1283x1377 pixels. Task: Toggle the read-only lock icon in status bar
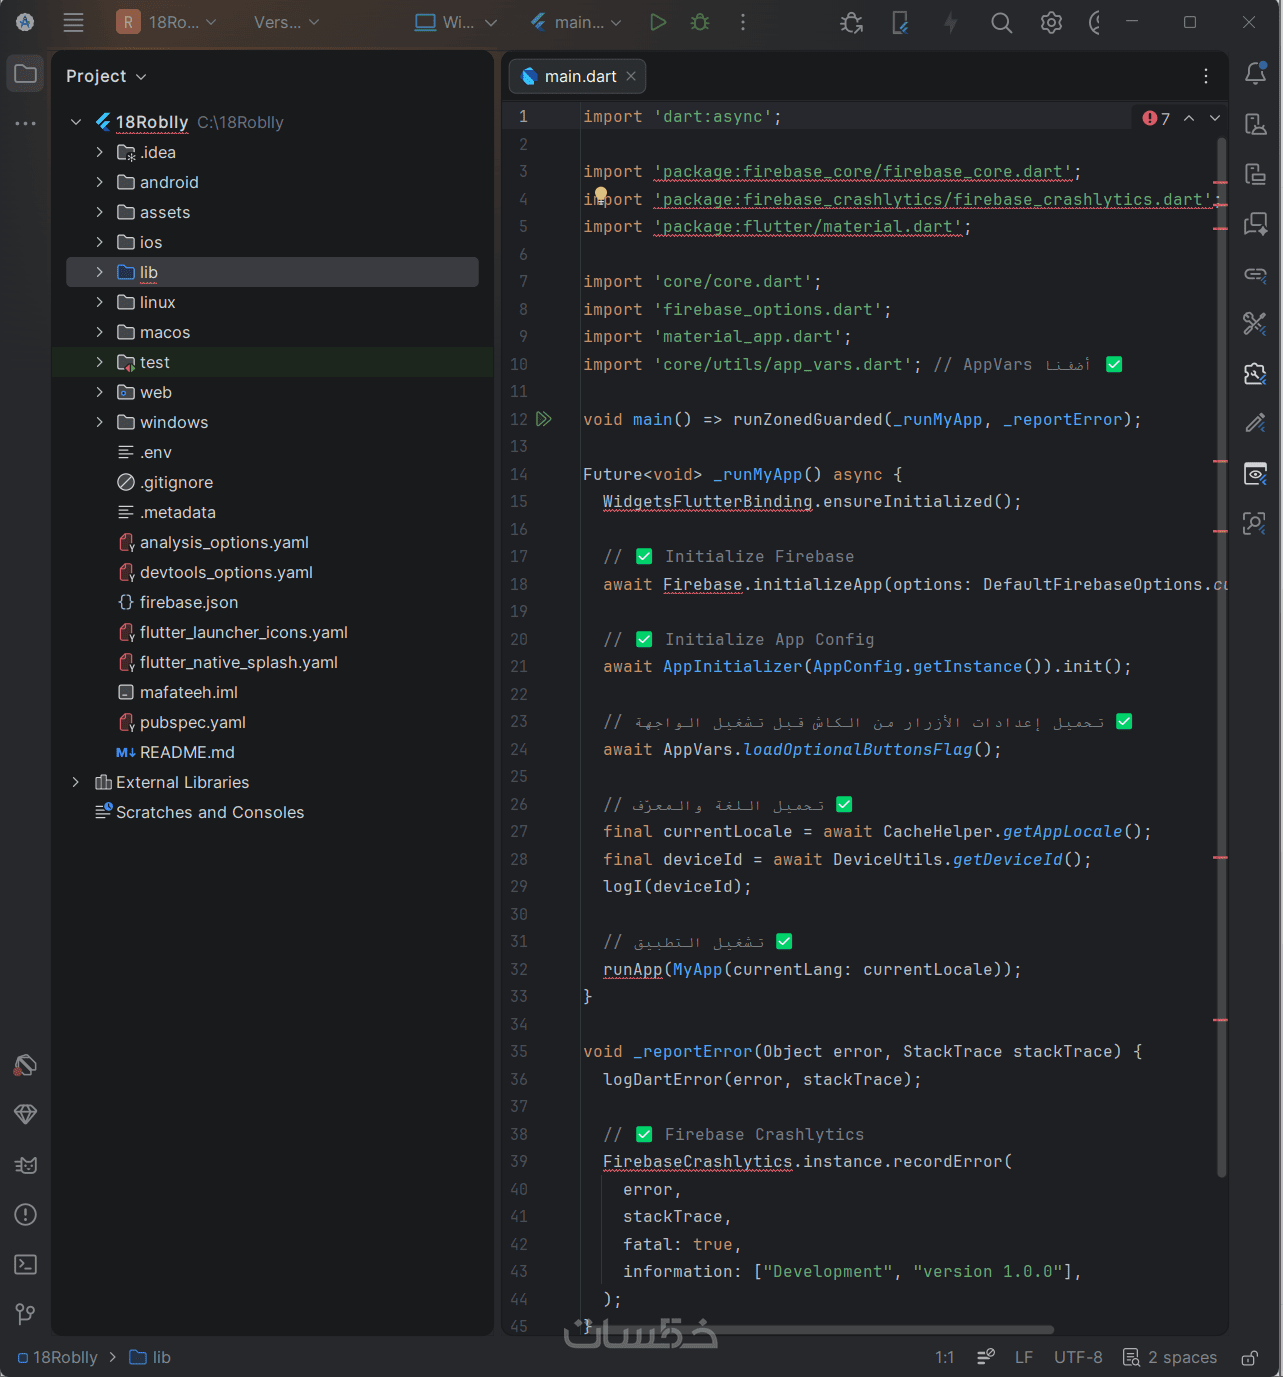pos(1250,1357)
